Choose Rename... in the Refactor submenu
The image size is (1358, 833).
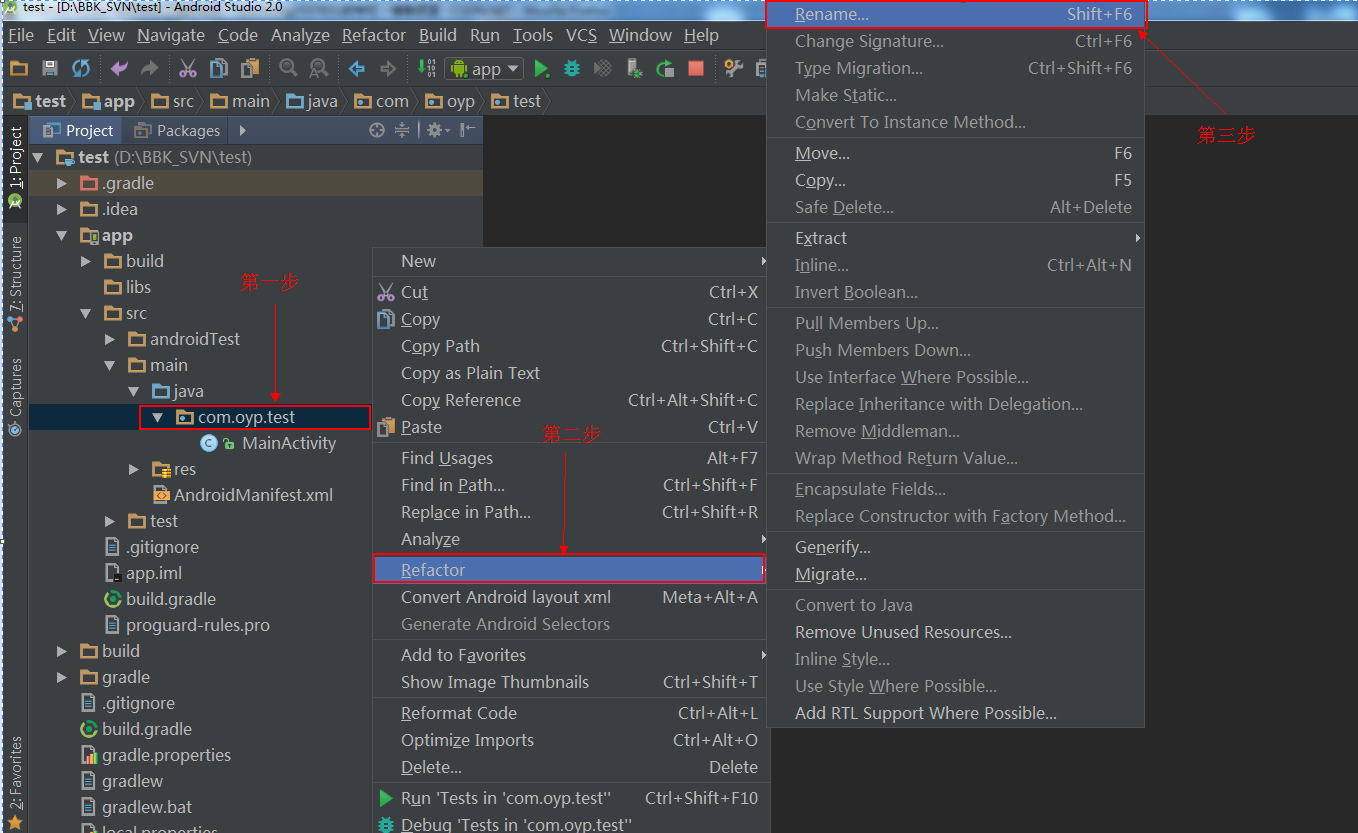[955, 14]
